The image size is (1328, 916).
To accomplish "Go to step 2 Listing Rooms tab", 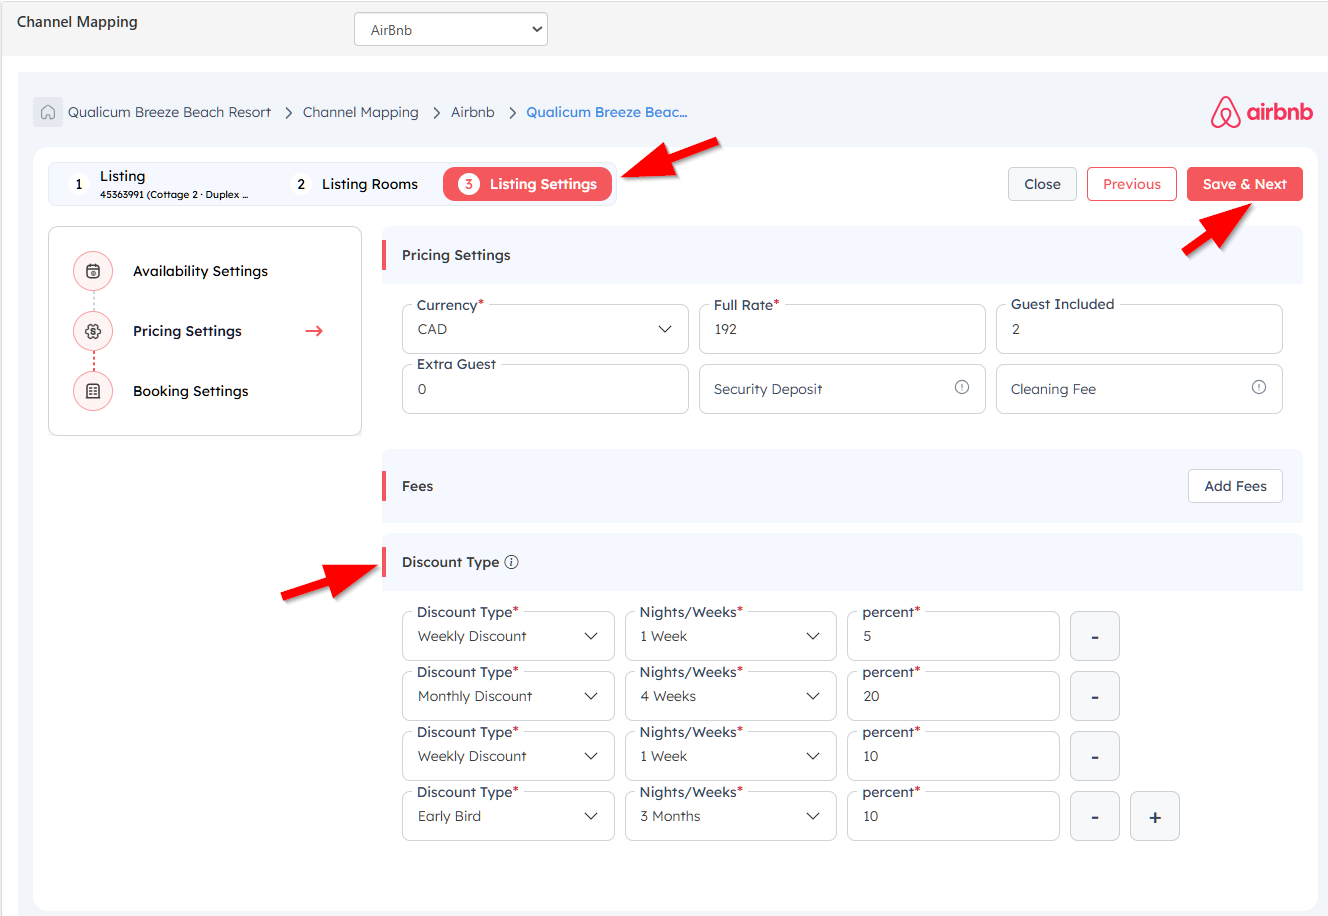I will click(x=356, y=184).
